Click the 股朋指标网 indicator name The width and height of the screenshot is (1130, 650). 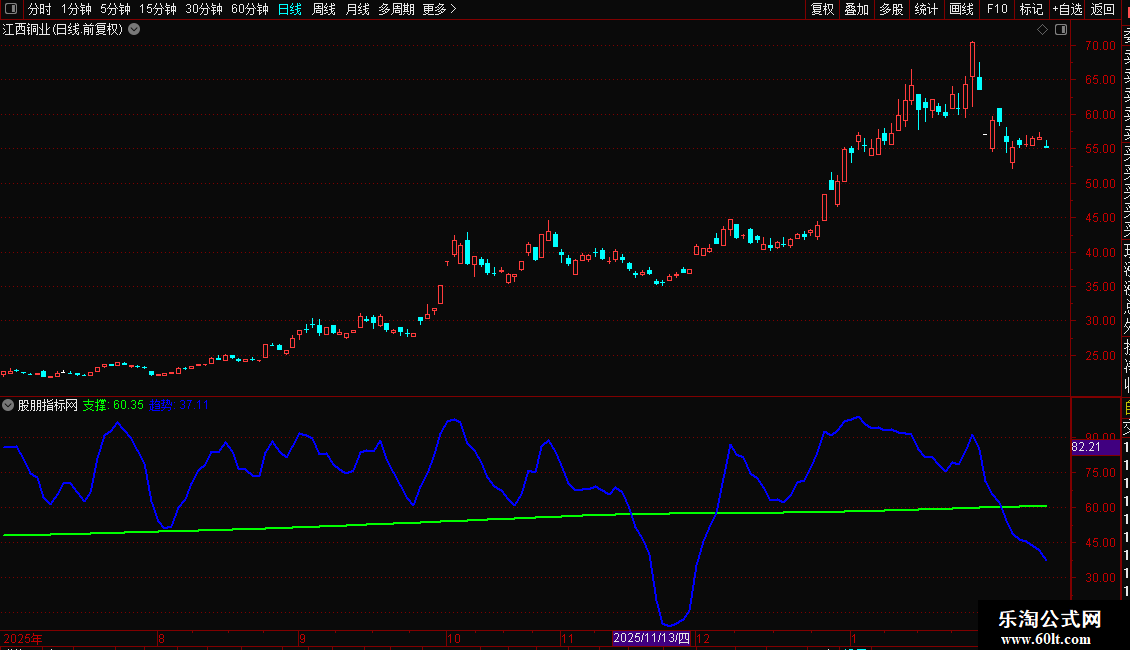(48, 405)
